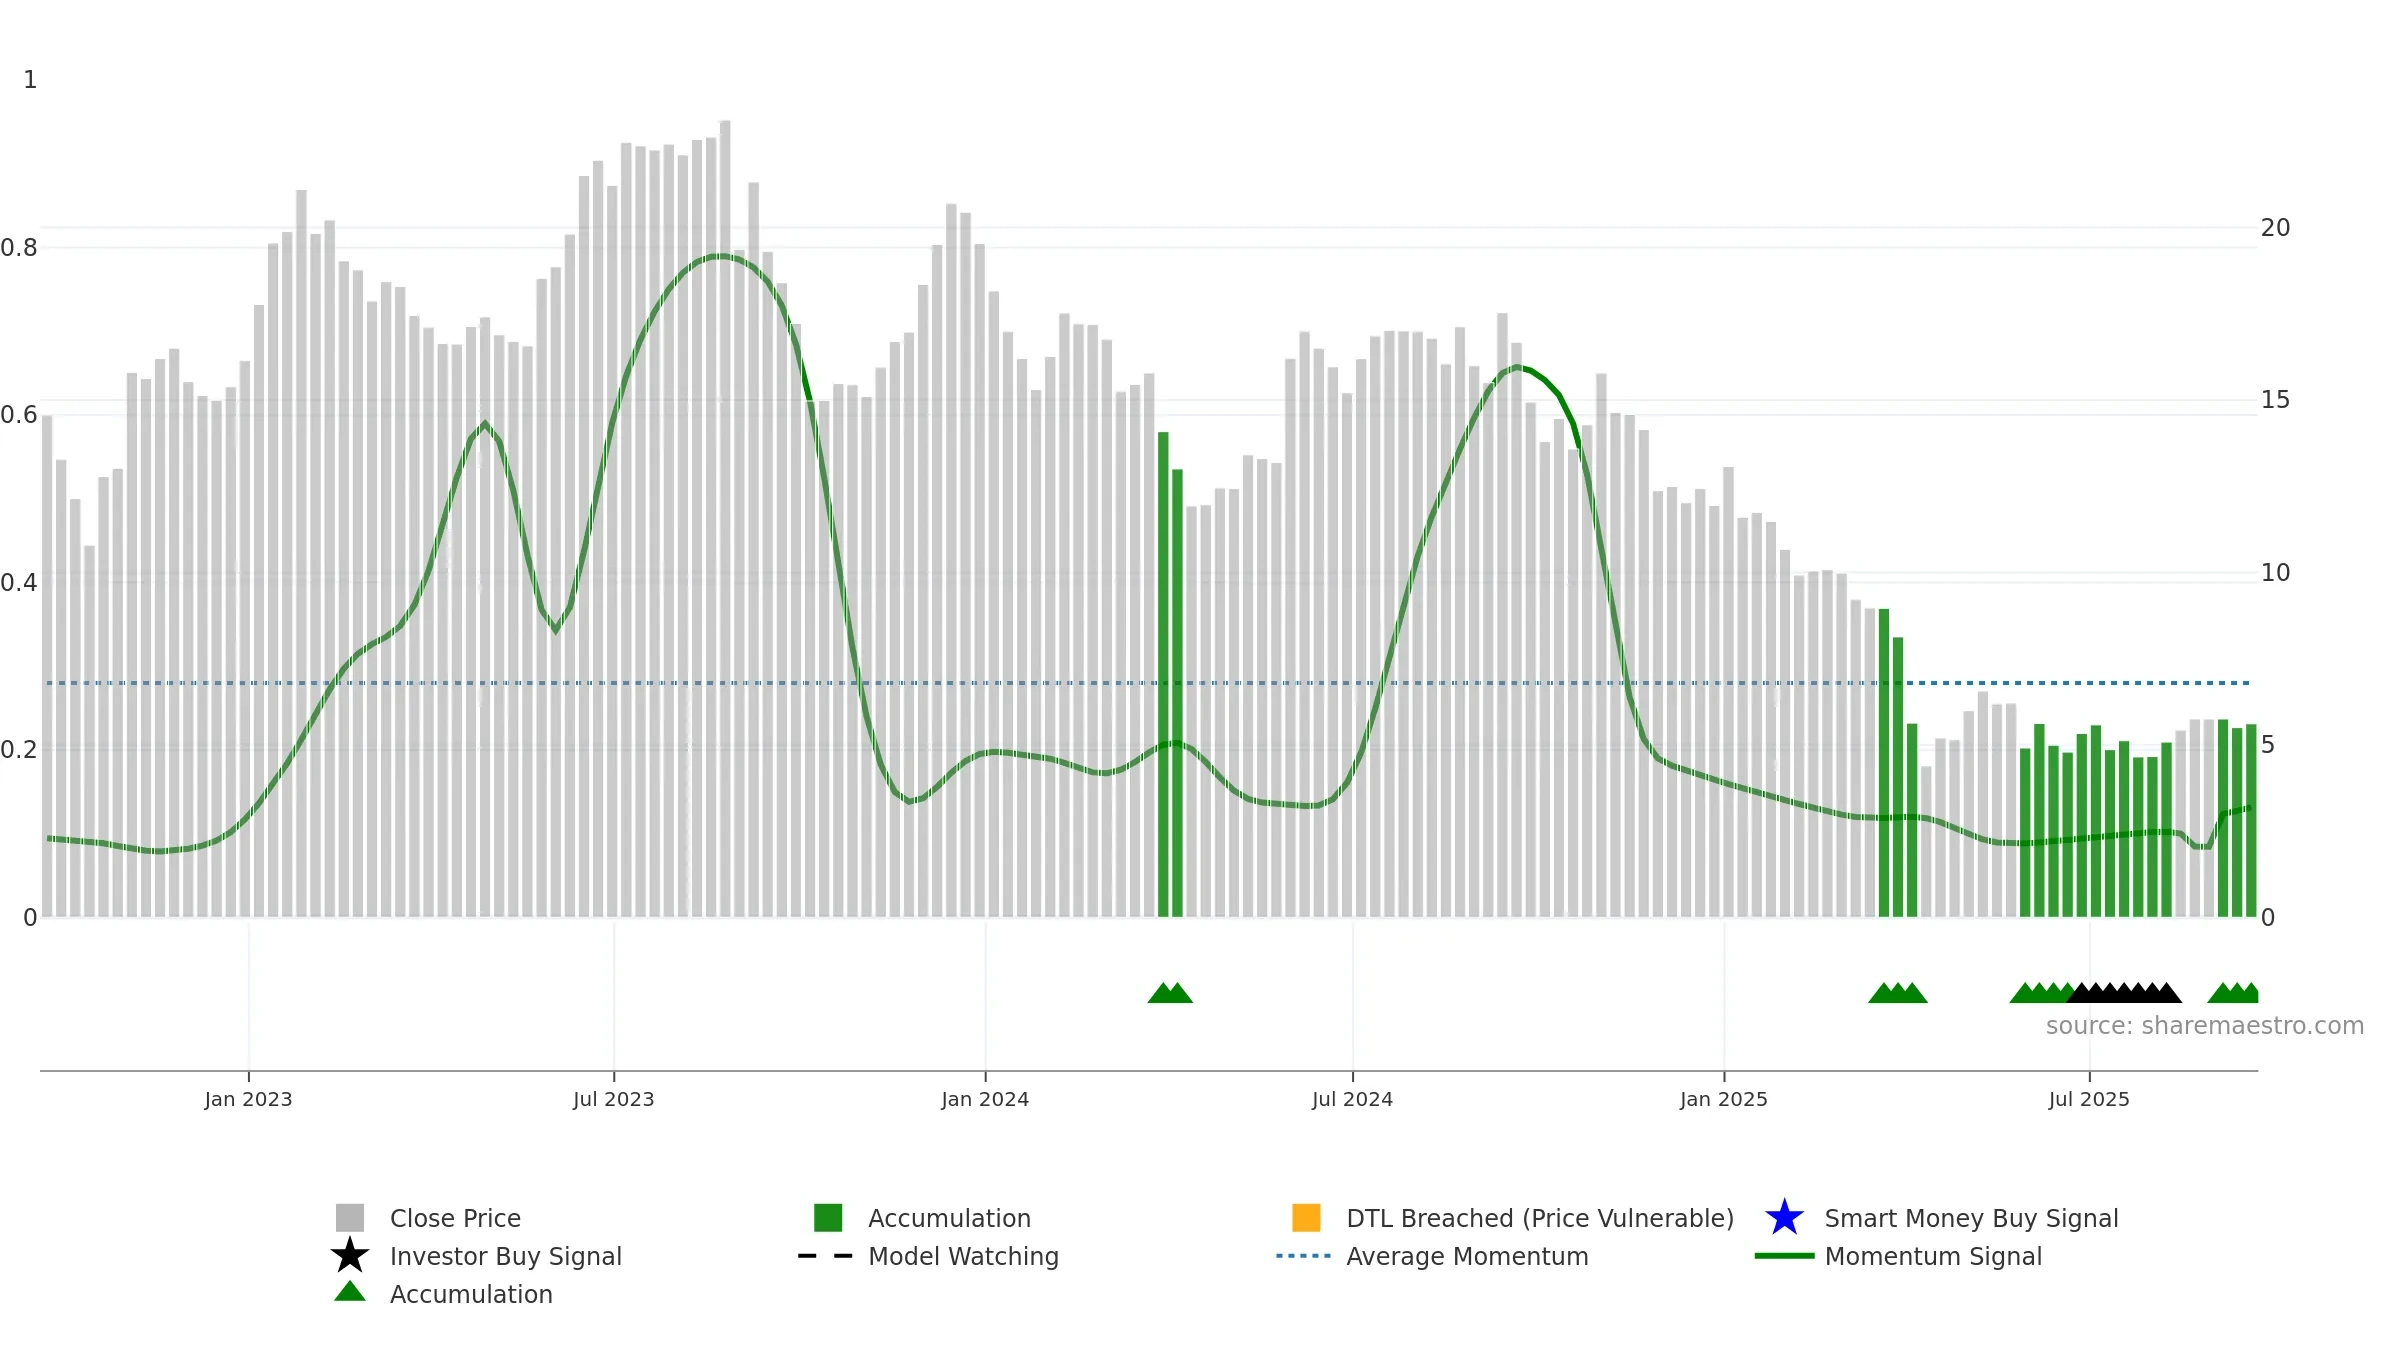Click the dashed Model Watching legend icon
Image resolution: width=2400 pixels, height=1350 pixels.
click(825, 1256)
